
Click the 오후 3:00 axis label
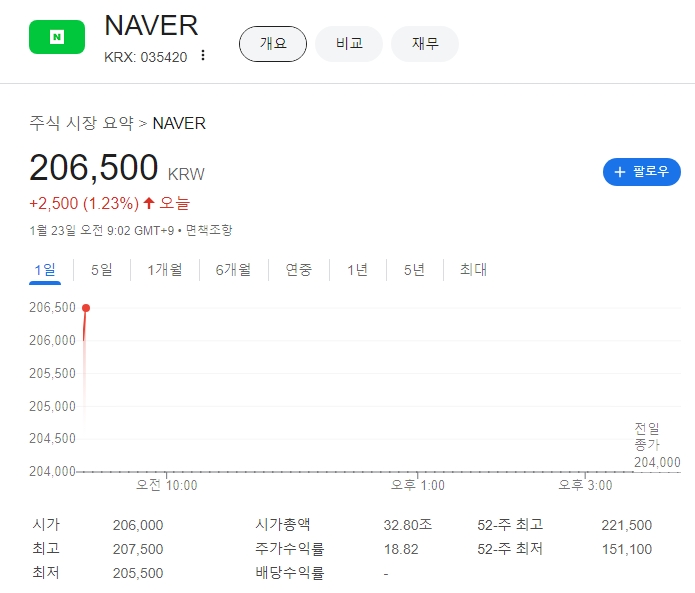click(x=585, y=485)
